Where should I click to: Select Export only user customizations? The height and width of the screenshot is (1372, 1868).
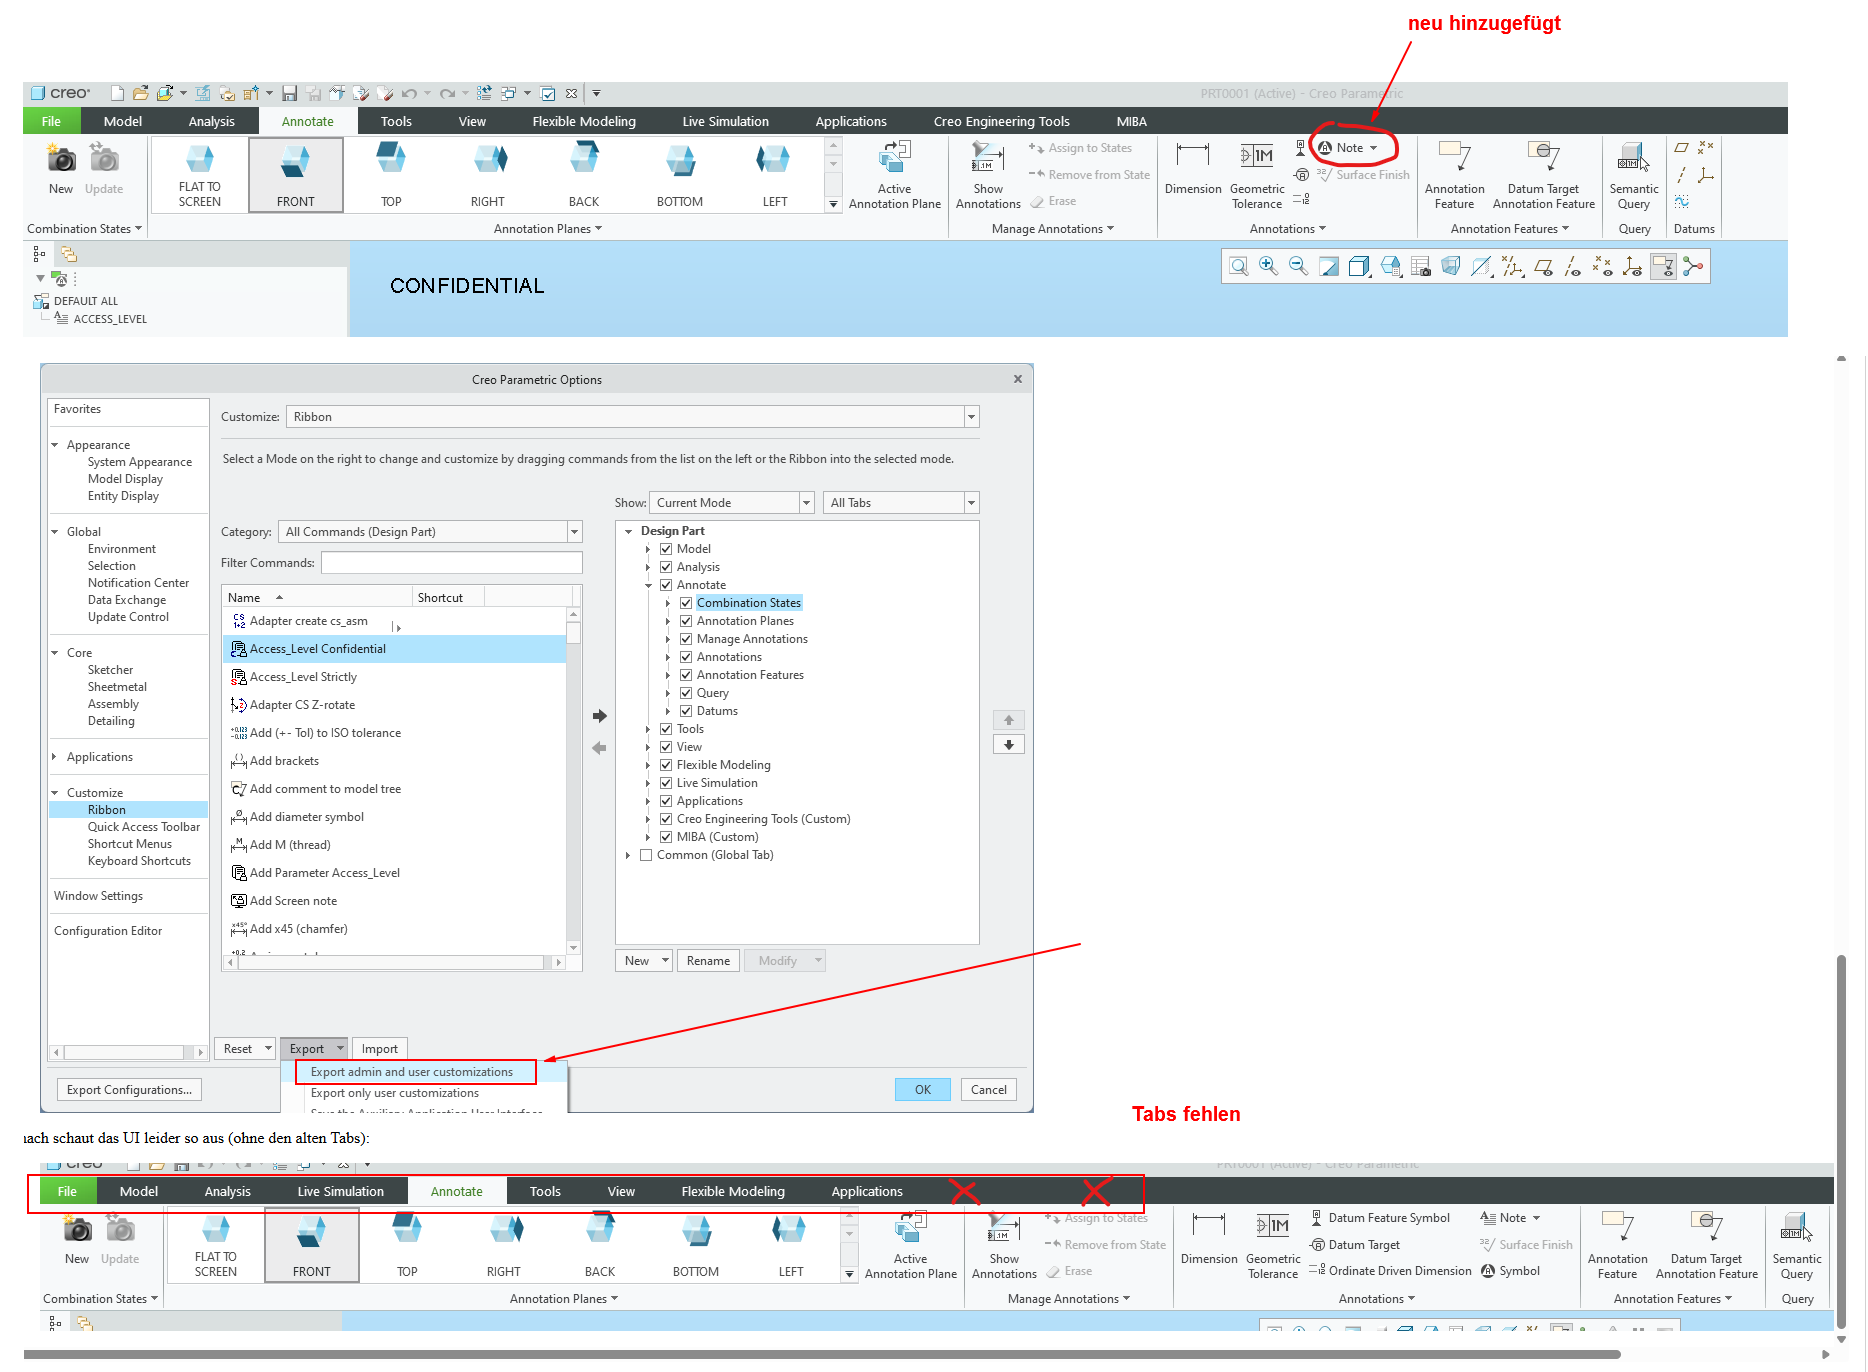tap(395, 1093)
